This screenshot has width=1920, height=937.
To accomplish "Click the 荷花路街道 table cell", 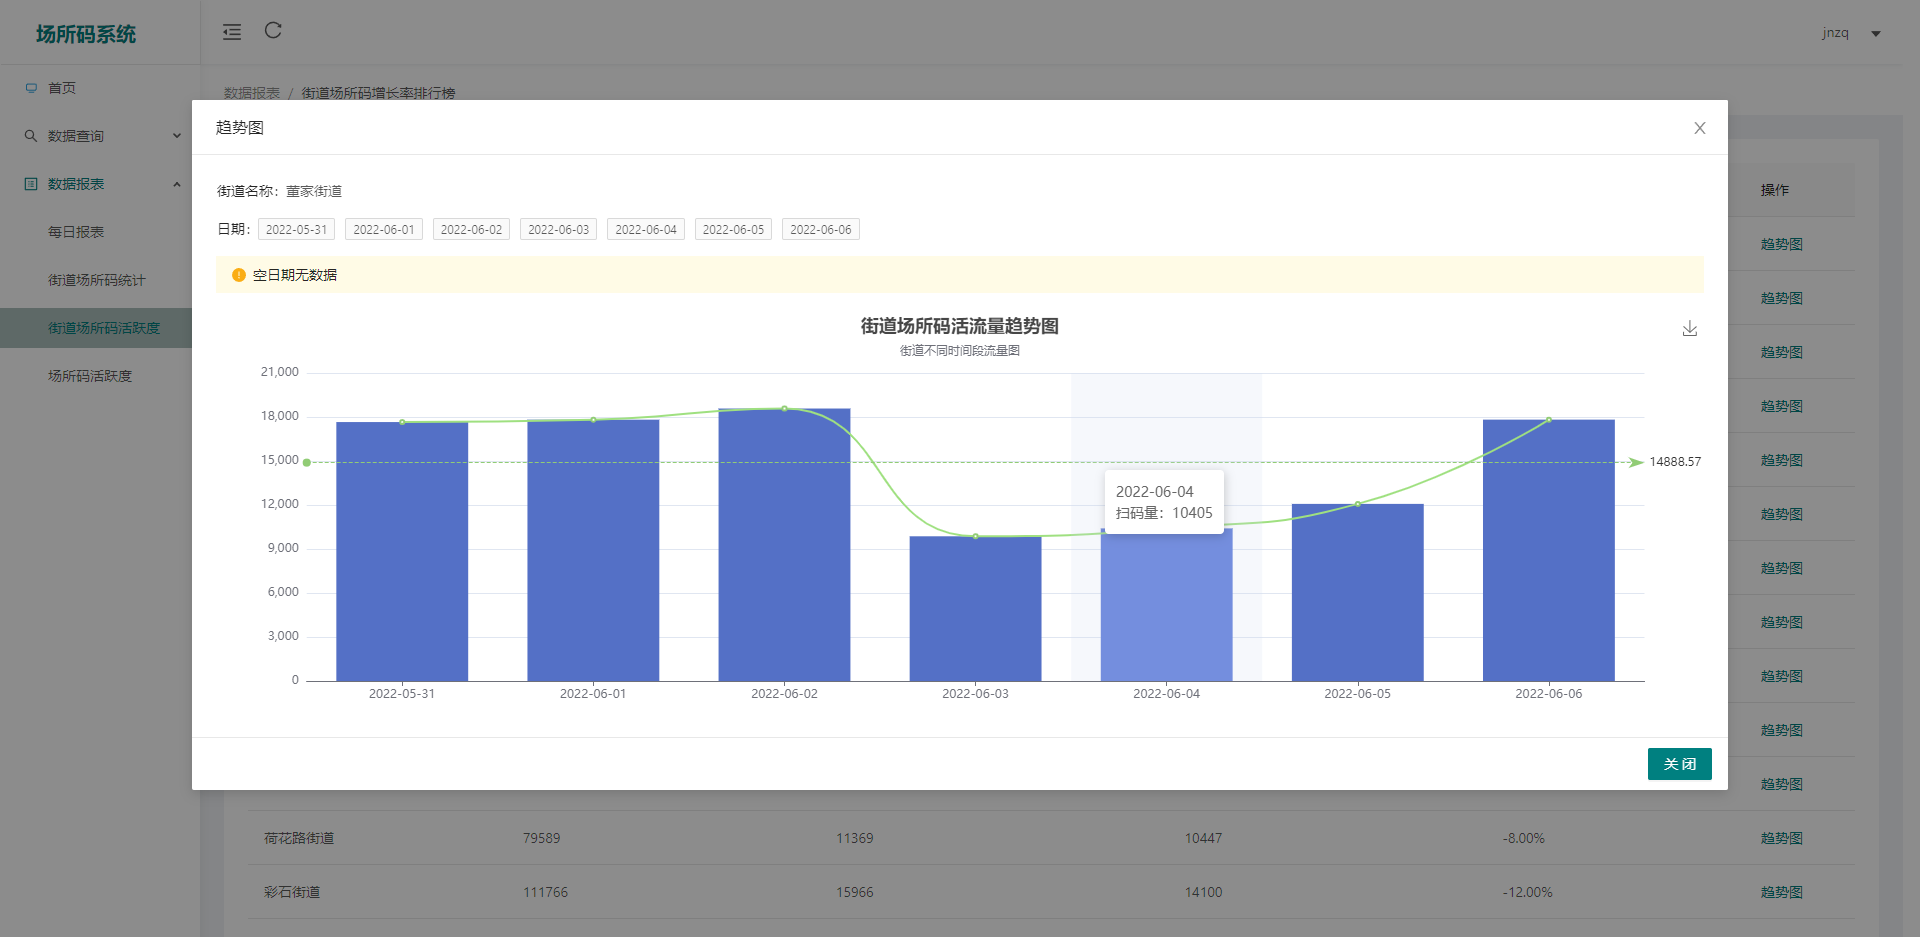I will (299, 838).
